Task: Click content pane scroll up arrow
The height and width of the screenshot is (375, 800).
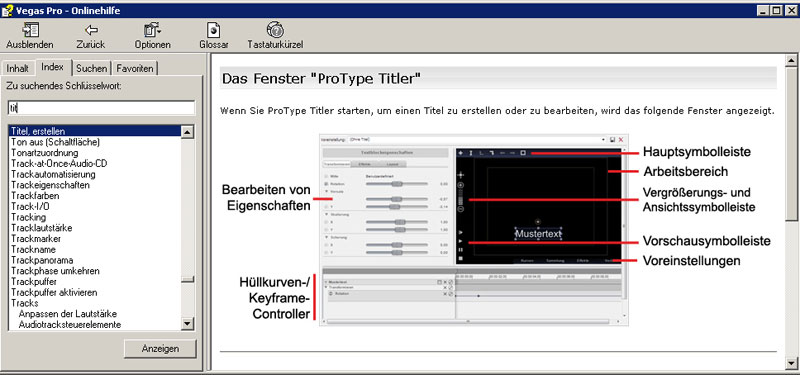Action: tap(792, 60)
